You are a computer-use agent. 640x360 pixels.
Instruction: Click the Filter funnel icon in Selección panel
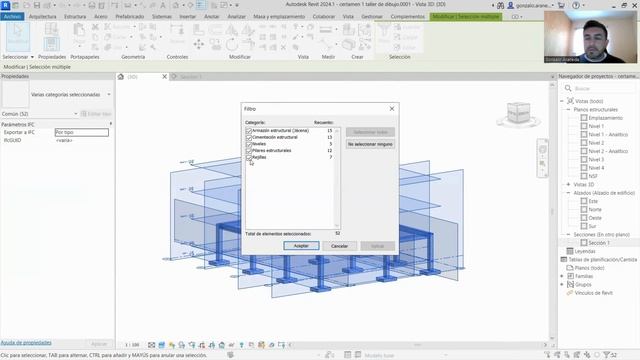[384, 31]
